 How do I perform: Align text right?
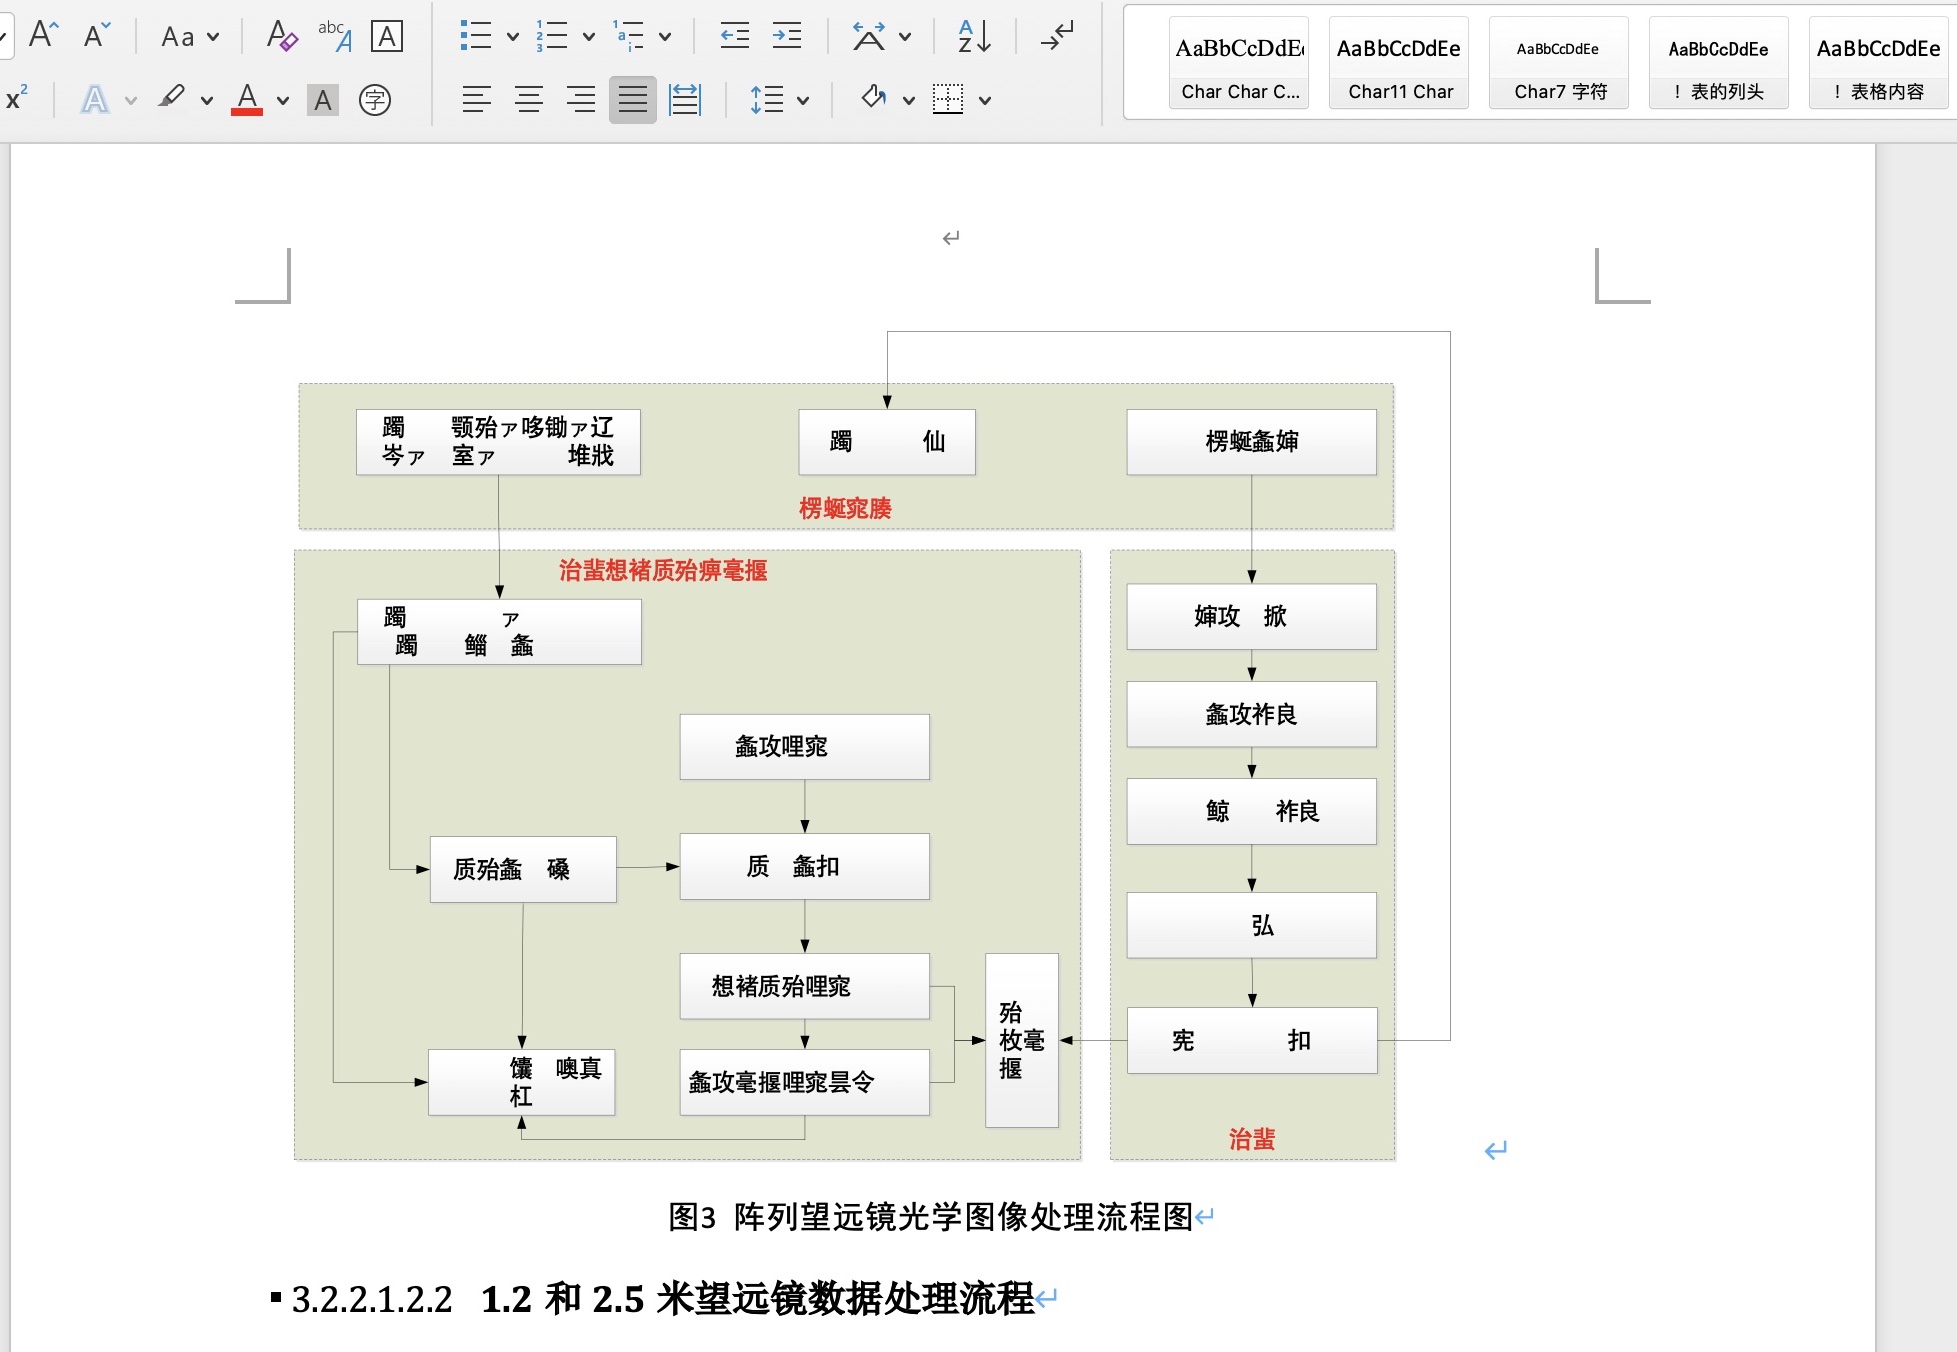pyautogui.click(x=581, y=99)
